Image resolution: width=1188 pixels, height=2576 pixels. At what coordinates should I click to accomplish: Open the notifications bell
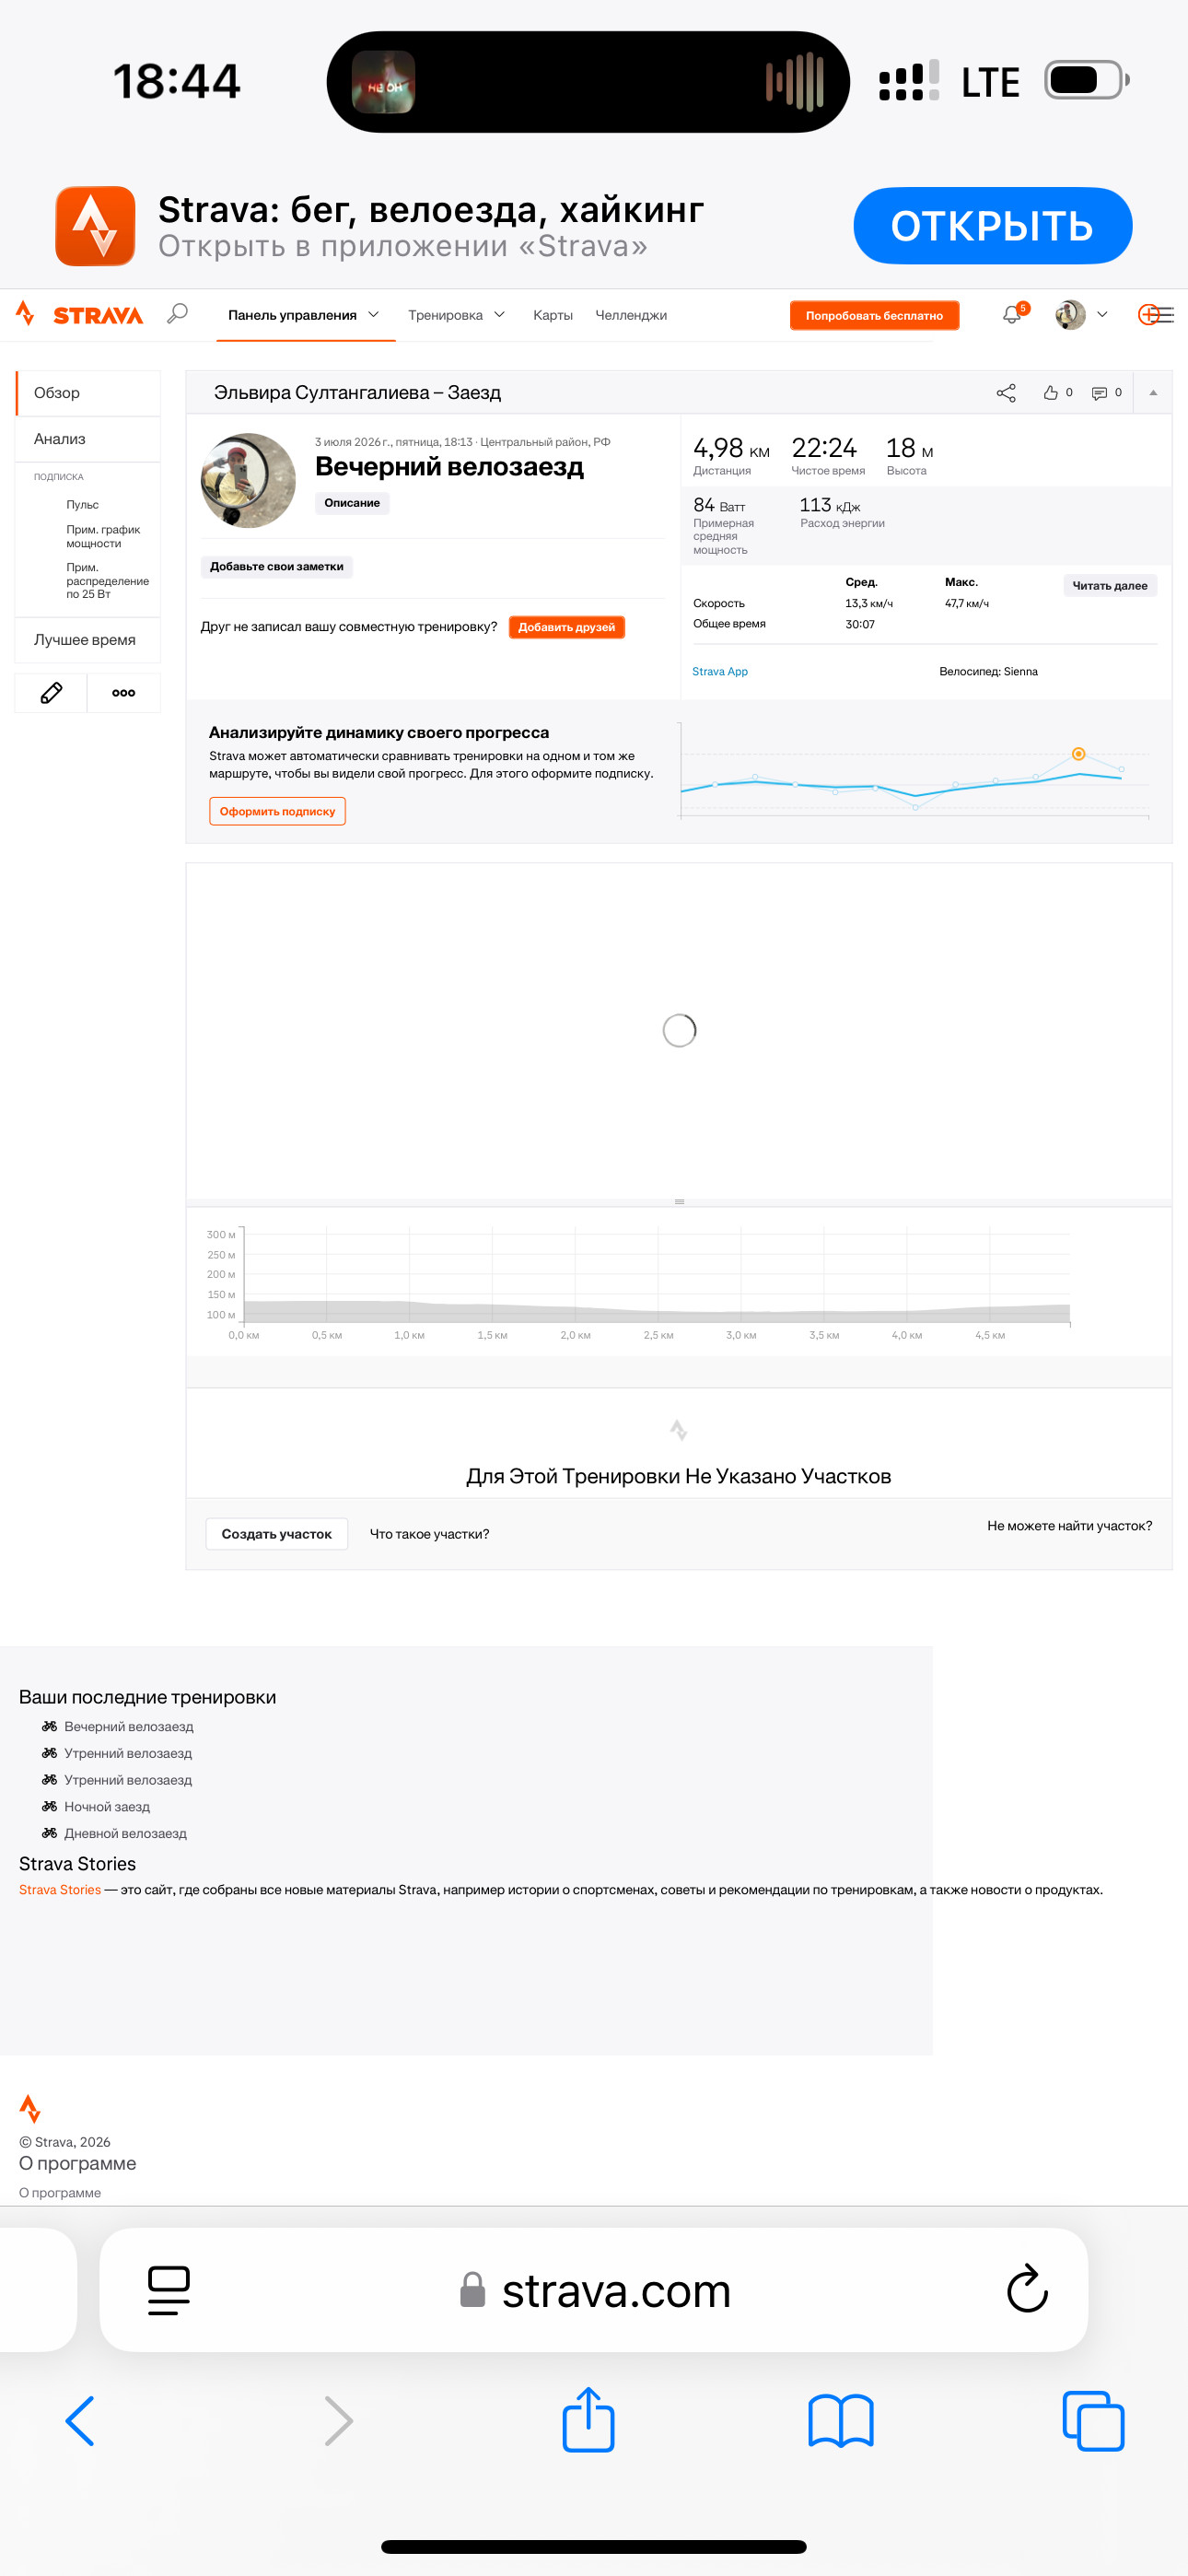point(1013,314)
